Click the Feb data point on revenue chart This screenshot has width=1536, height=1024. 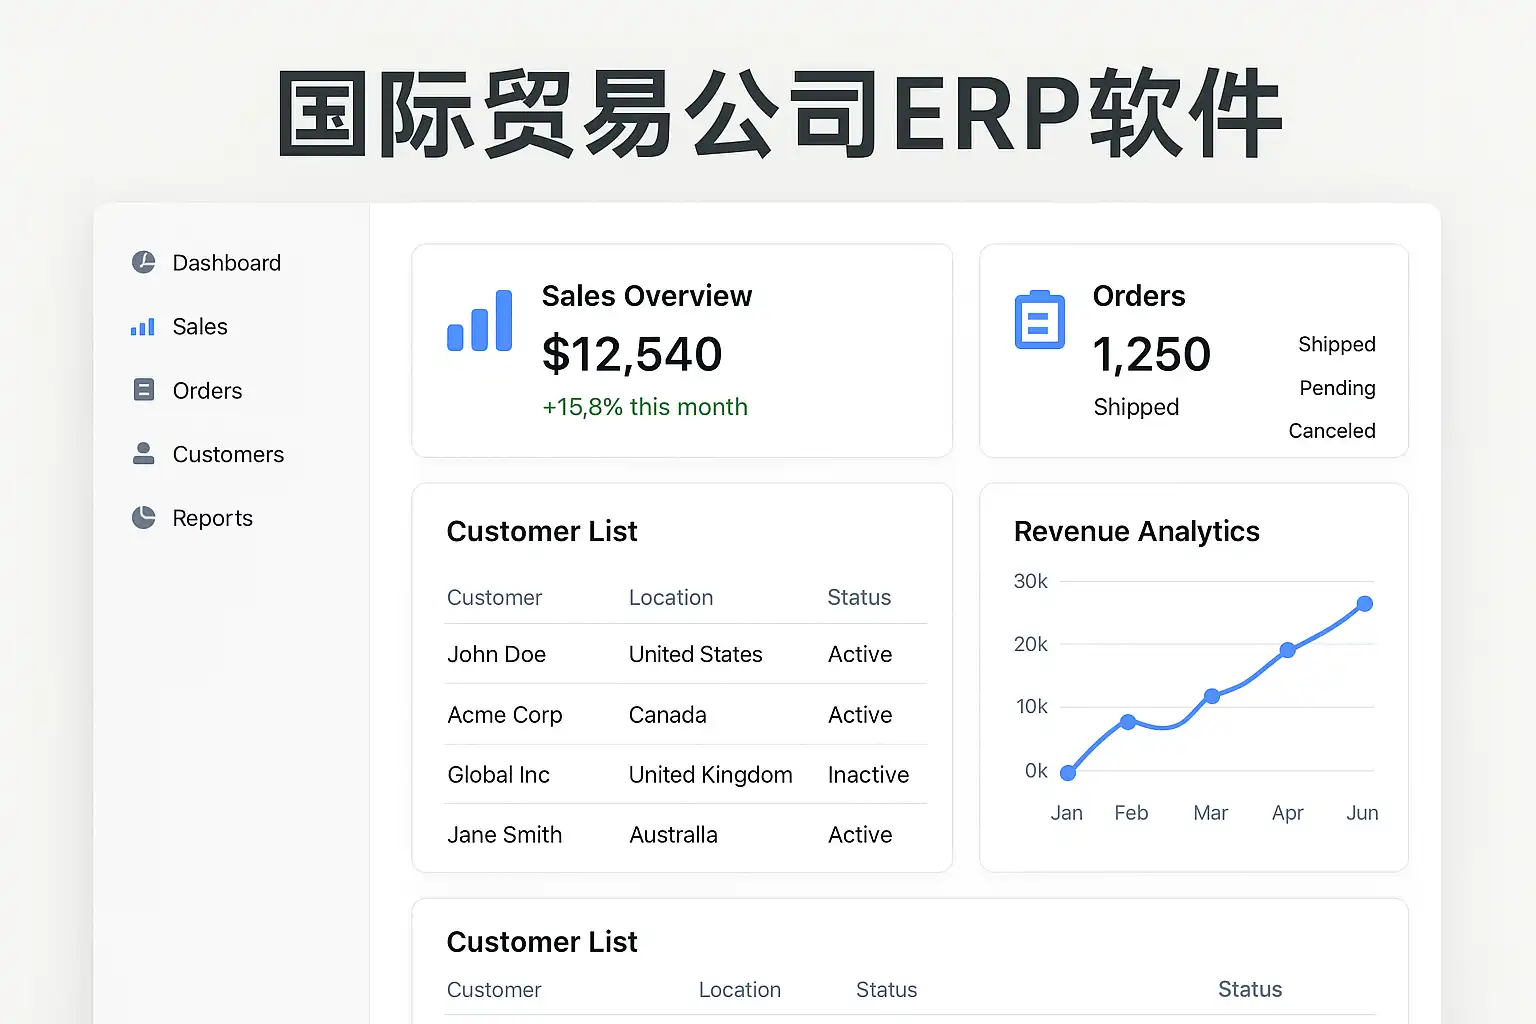click(x=1128, y=722)
